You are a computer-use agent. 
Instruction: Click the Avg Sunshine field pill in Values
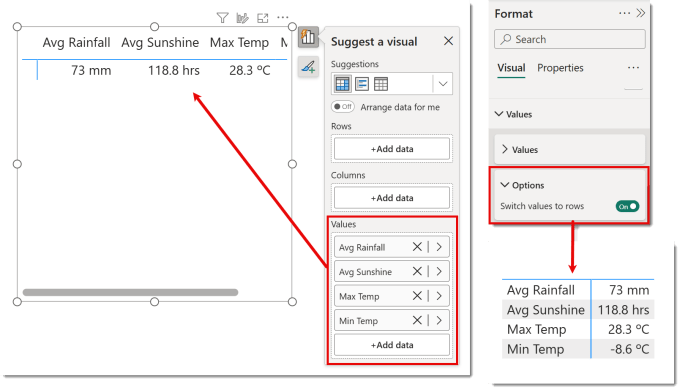click(x=392, y=271)
